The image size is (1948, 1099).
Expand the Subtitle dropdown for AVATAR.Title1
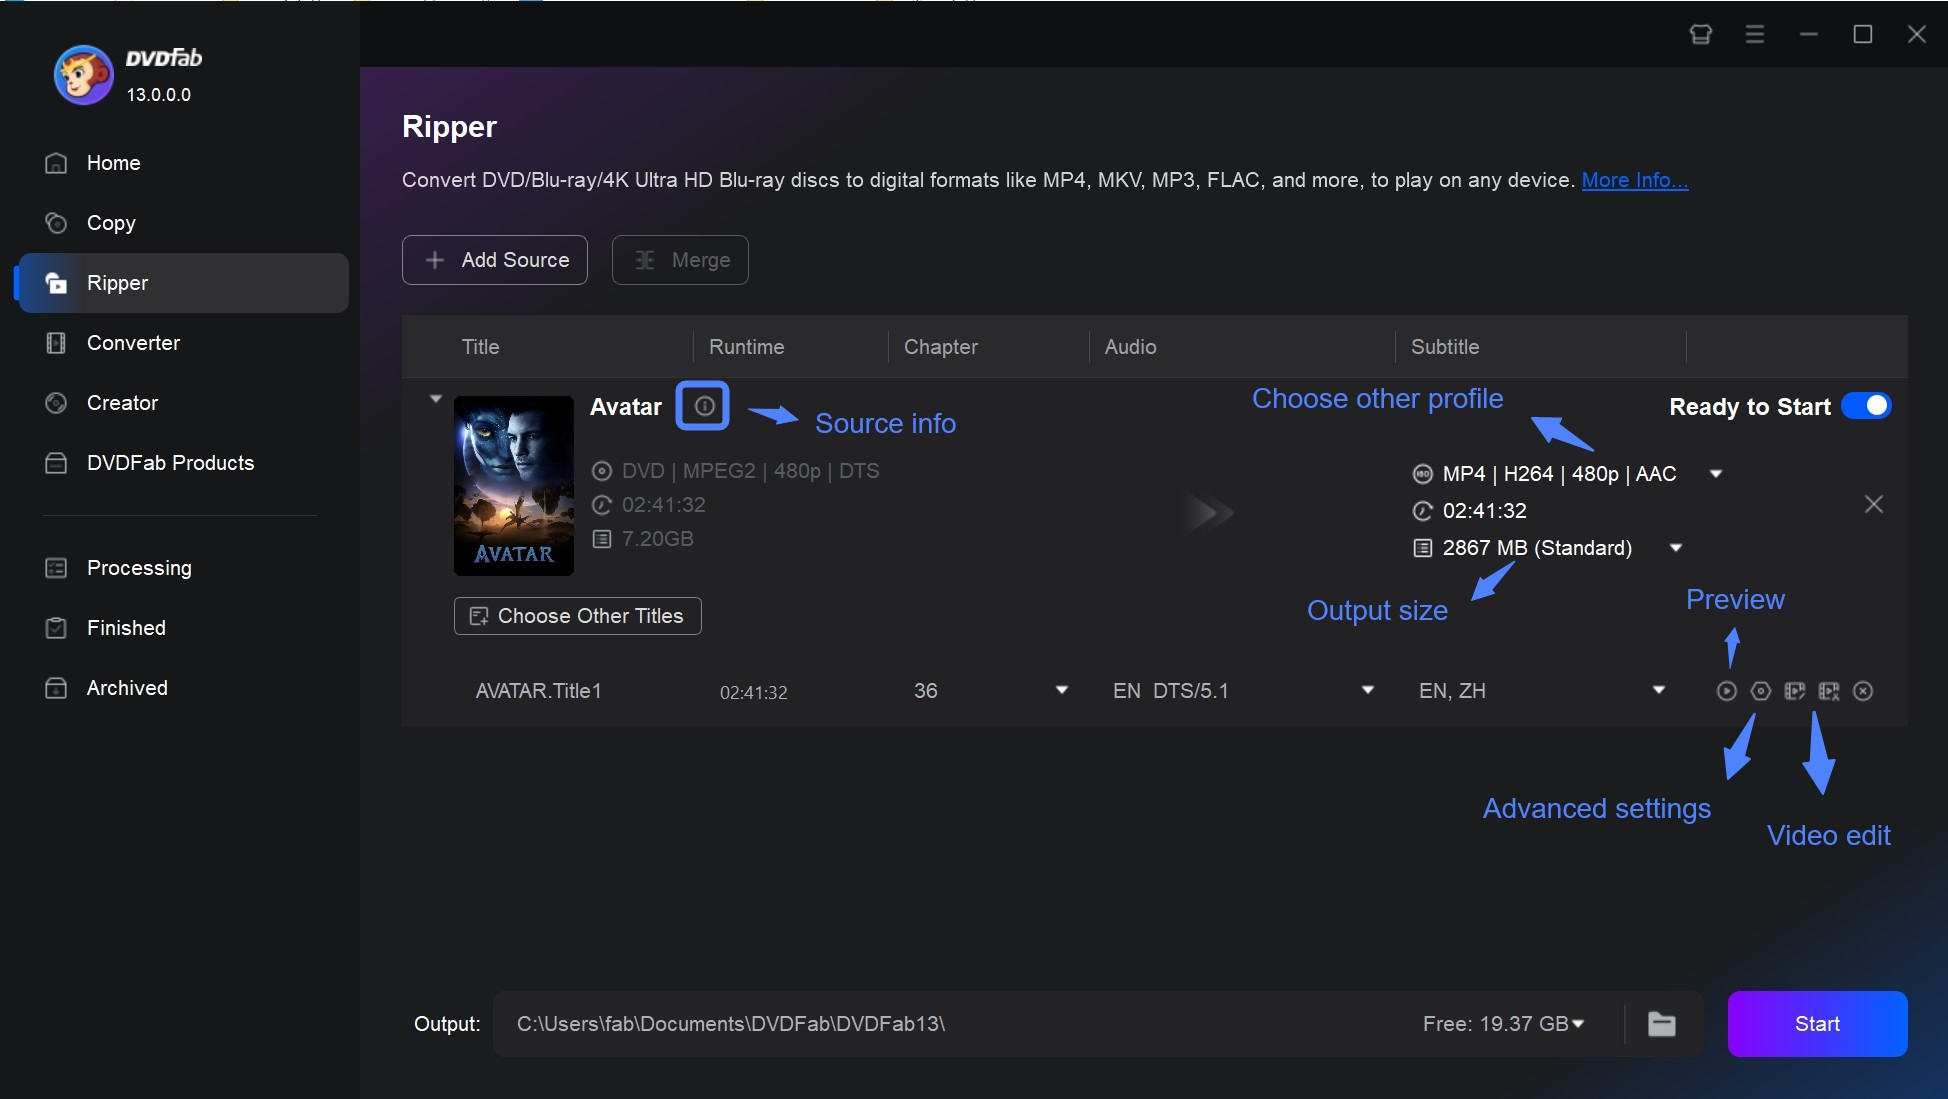(x=1660, y=691)
